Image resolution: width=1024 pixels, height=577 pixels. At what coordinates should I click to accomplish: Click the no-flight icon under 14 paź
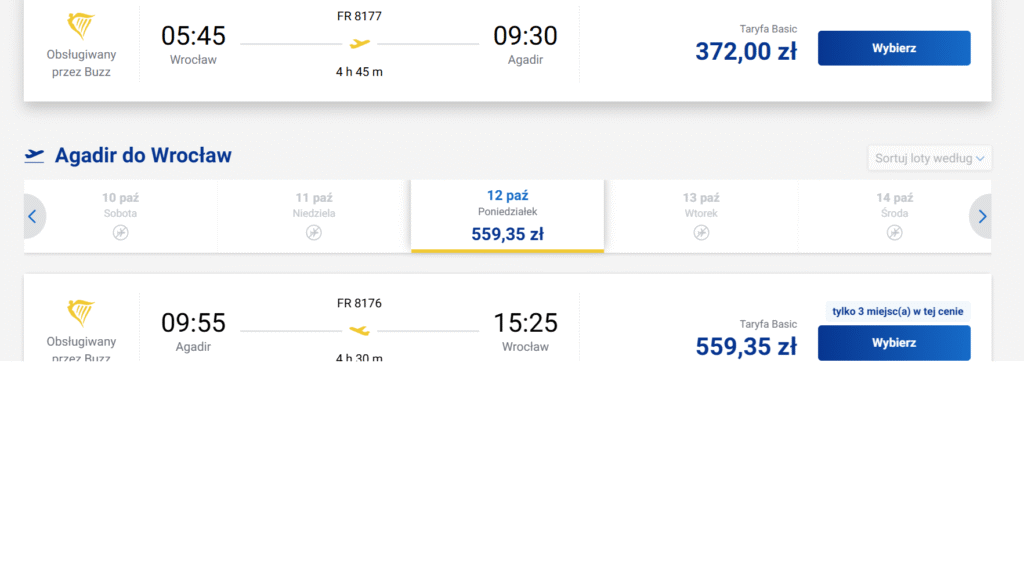point(895,233)
